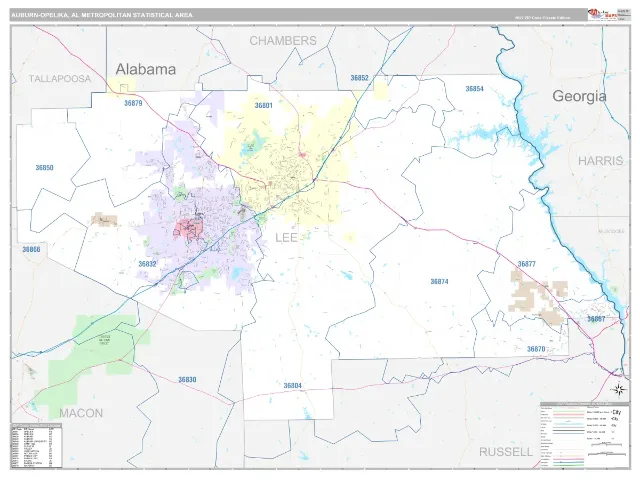Click the HARRIS county label
Screen dimensions: 640x480
600,161
